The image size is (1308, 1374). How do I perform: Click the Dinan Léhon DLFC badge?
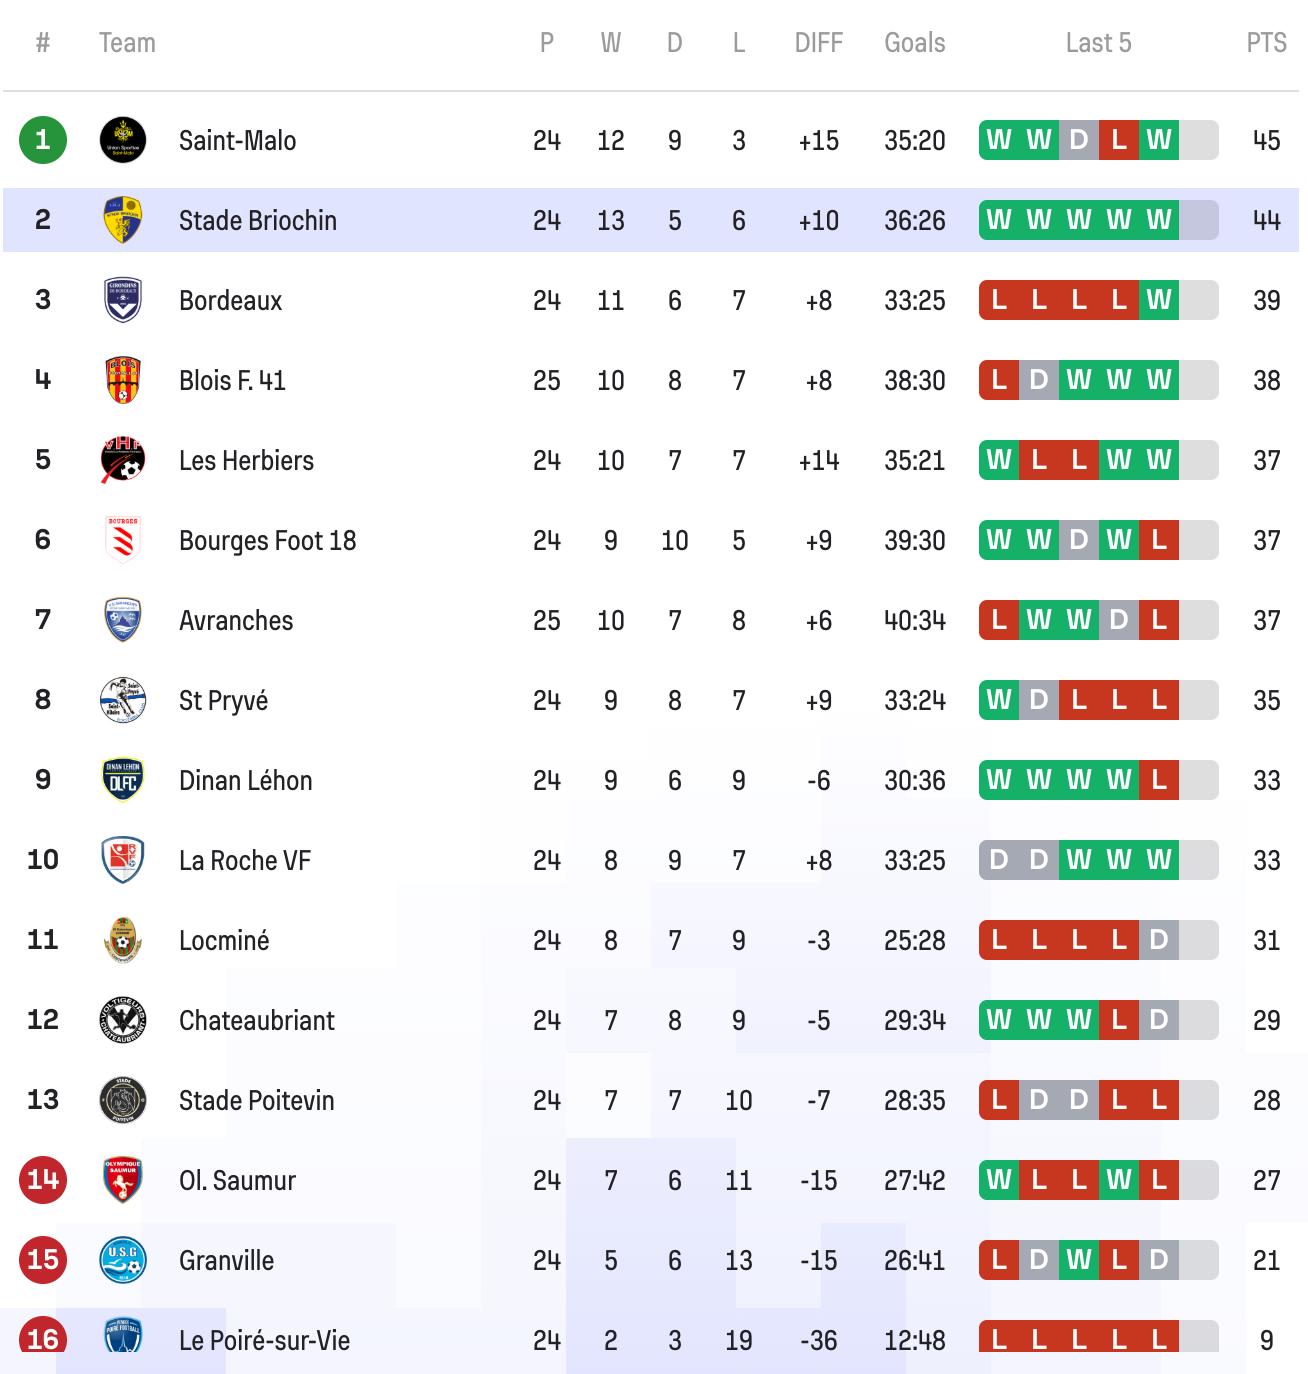tap(123, 780)
